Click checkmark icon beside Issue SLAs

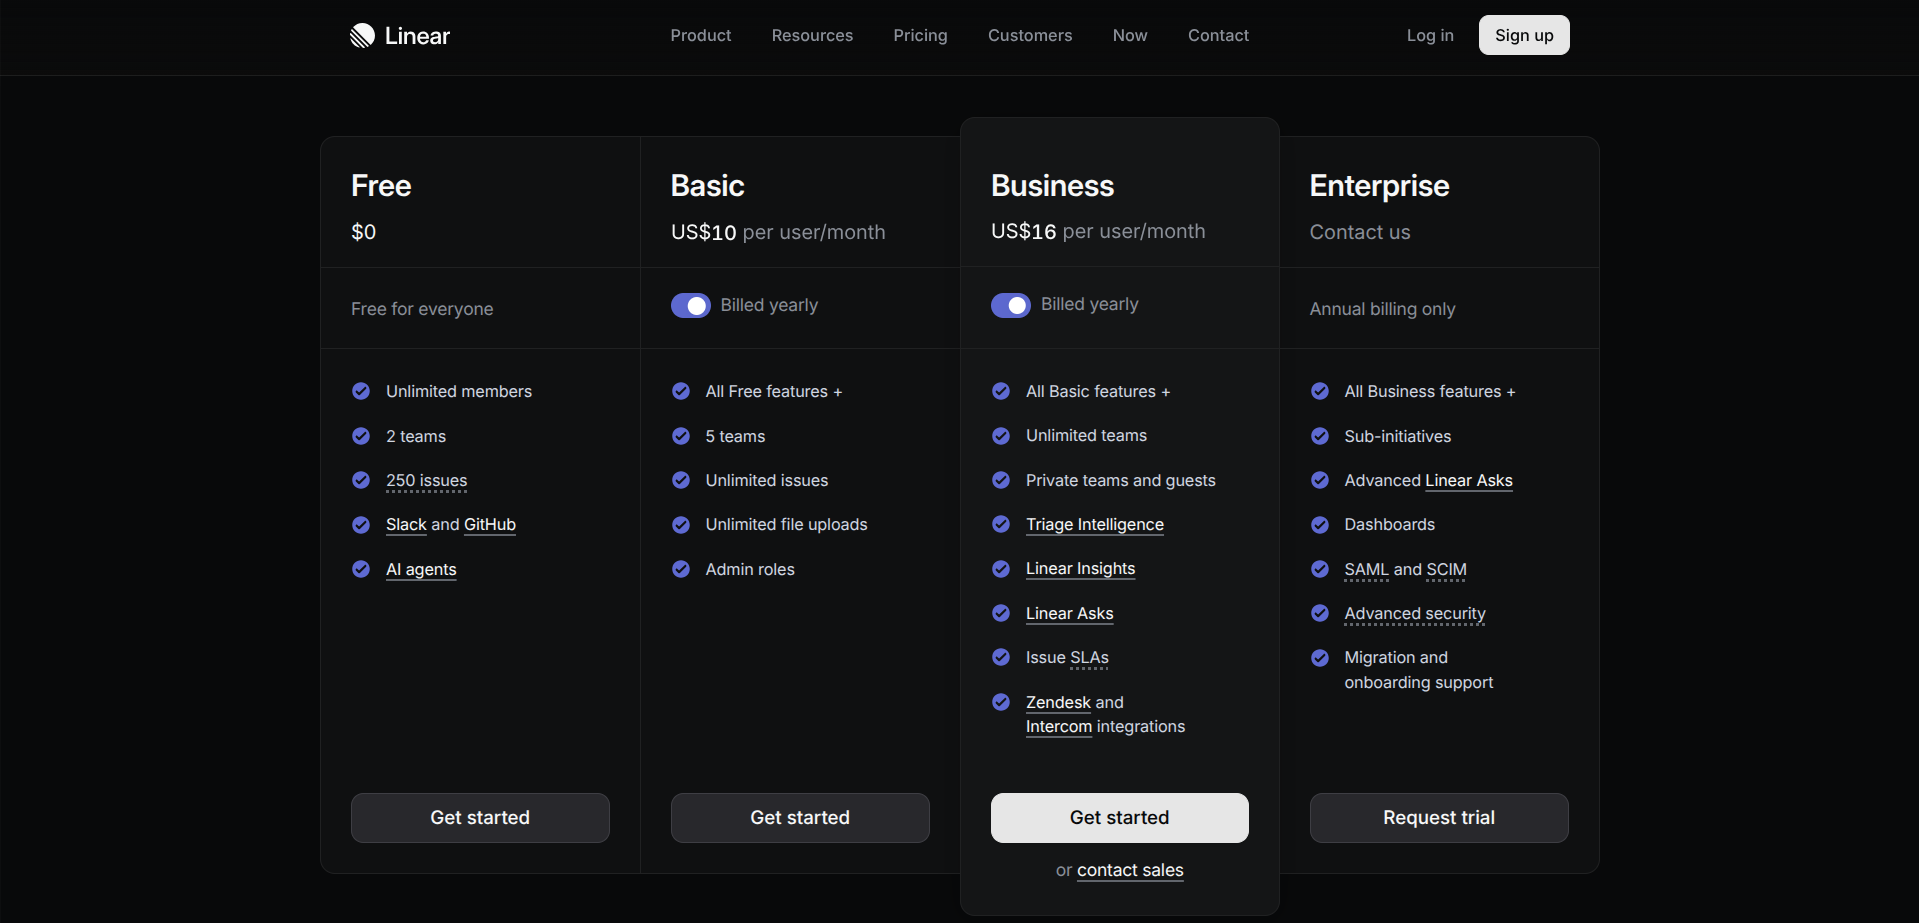tap(1001, 657)
